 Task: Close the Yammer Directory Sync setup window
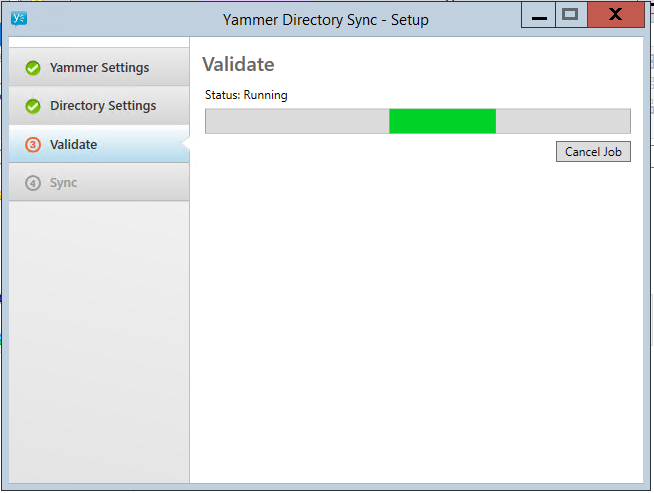[616, 15]
